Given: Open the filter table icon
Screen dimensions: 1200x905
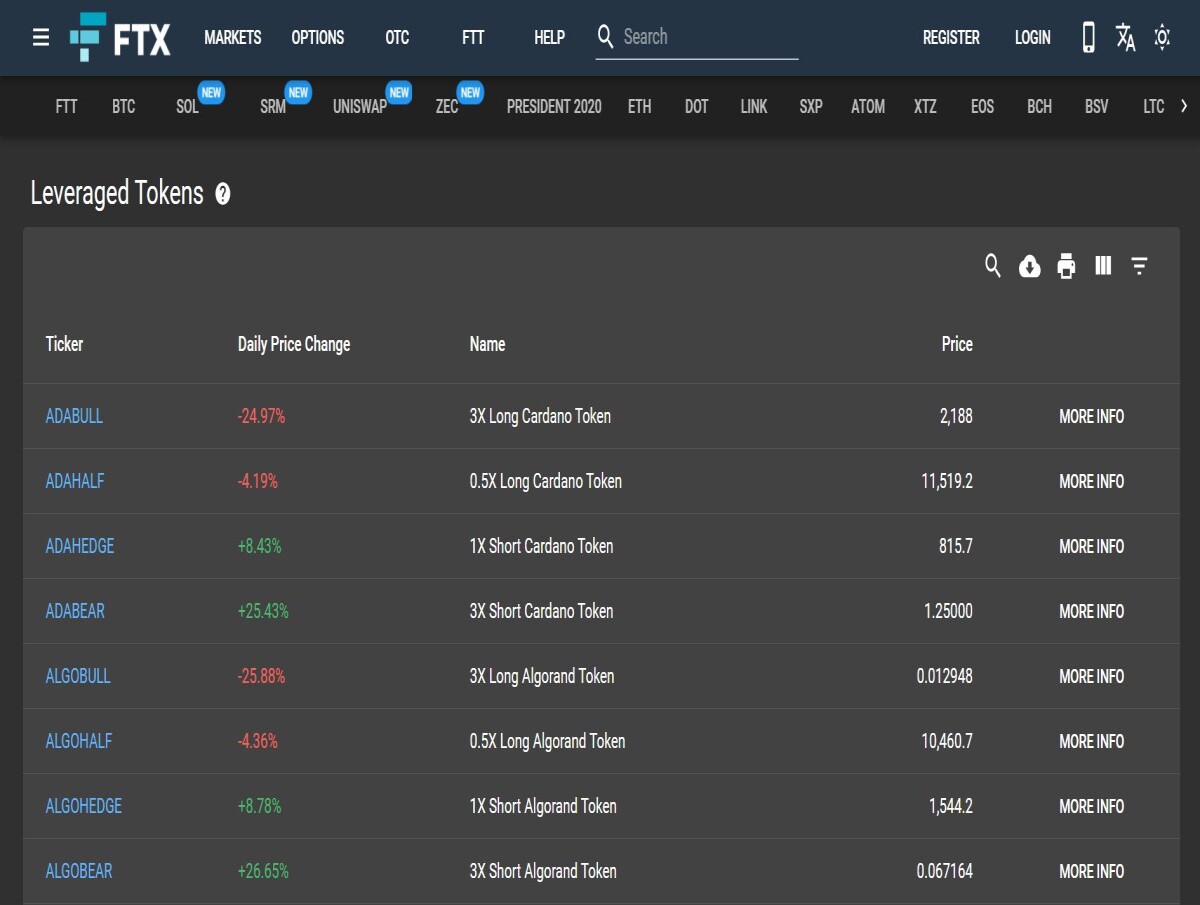Looking at the screenshot, I should tap(1140, 266).
